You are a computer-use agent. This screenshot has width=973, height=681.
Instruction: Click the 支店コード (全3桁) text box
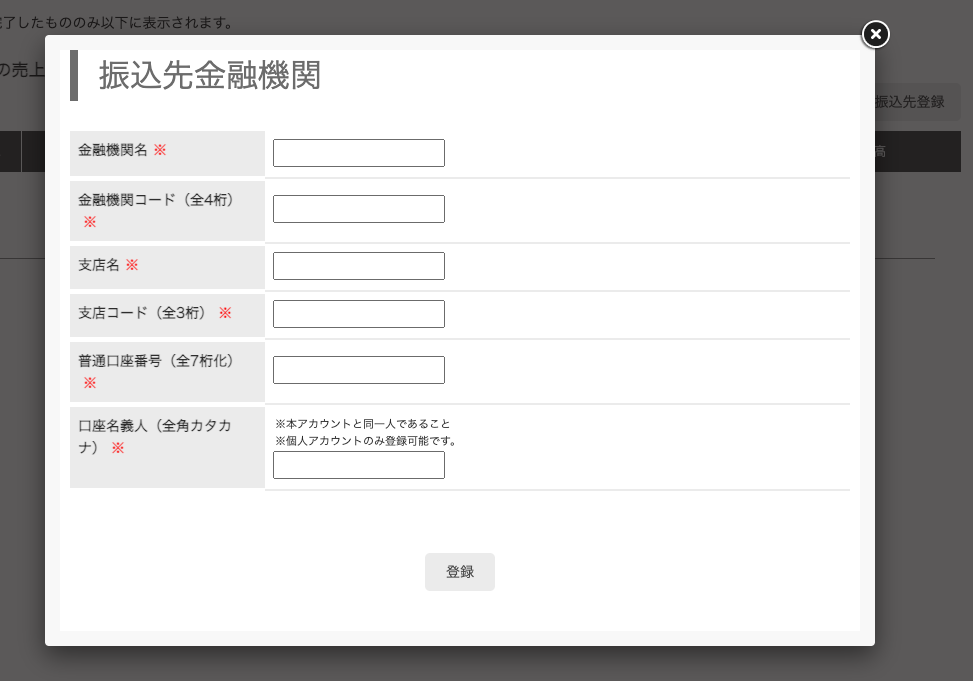tap(358, 314)
